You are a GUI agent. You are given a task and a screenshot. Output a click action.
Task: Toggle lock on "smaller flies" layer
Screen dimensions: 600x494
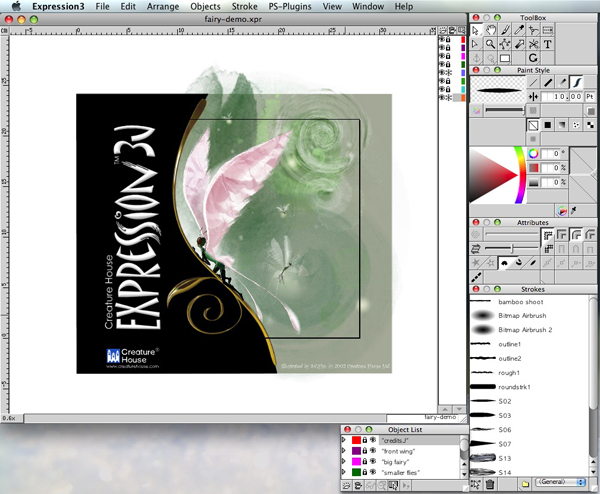pos(365,472)
